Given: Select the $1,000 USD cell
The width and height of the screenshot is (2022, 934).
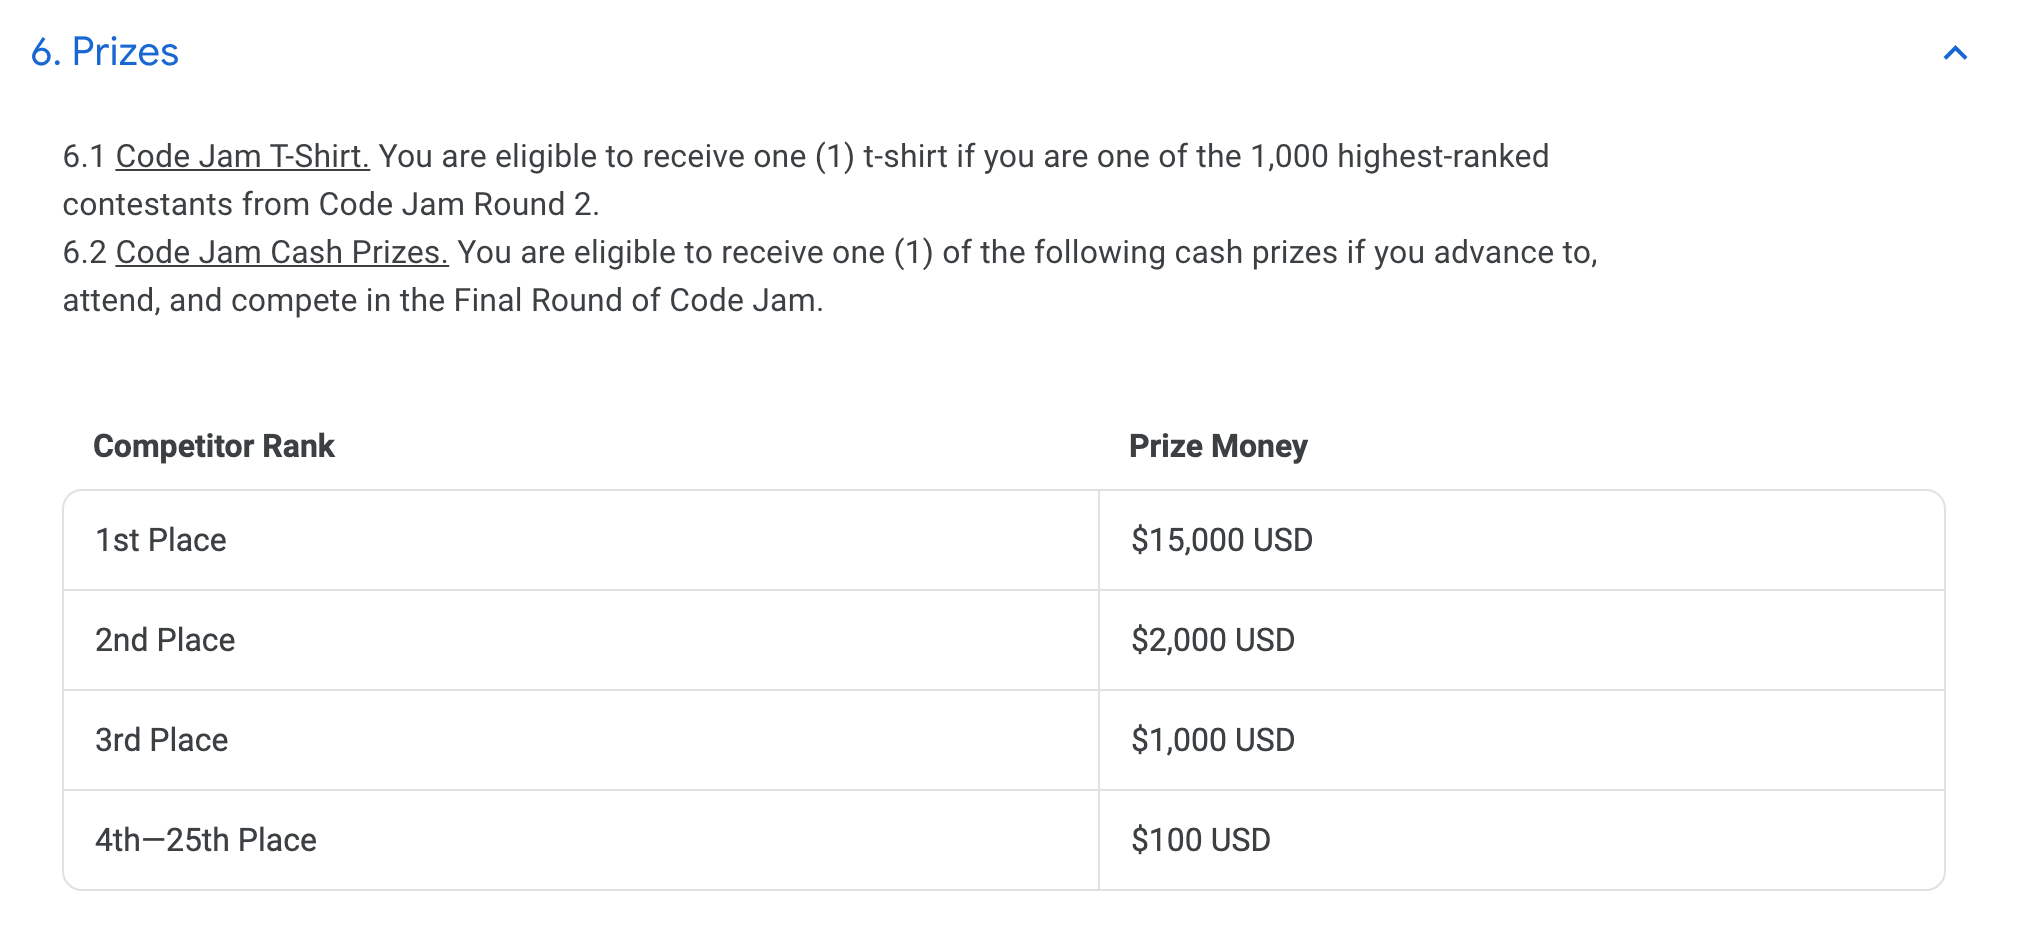Looking at the screenshot, I should pos(1522,740).
